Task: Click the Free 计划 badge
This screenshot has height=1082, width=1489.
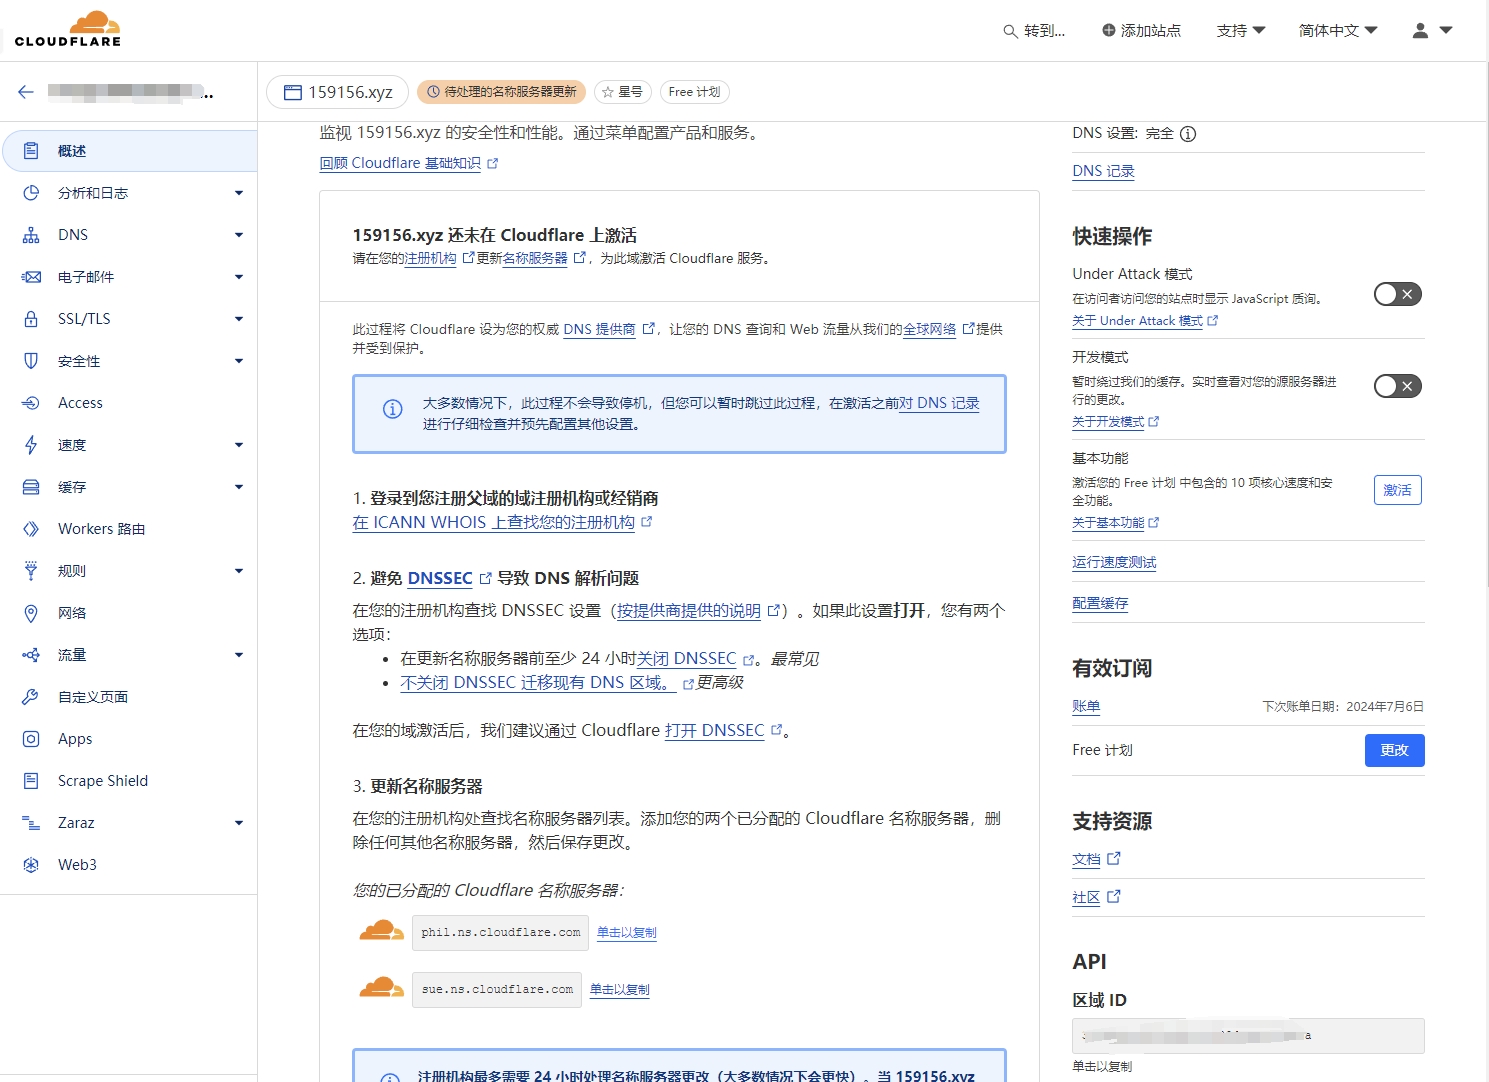Action: click(694, 92)
